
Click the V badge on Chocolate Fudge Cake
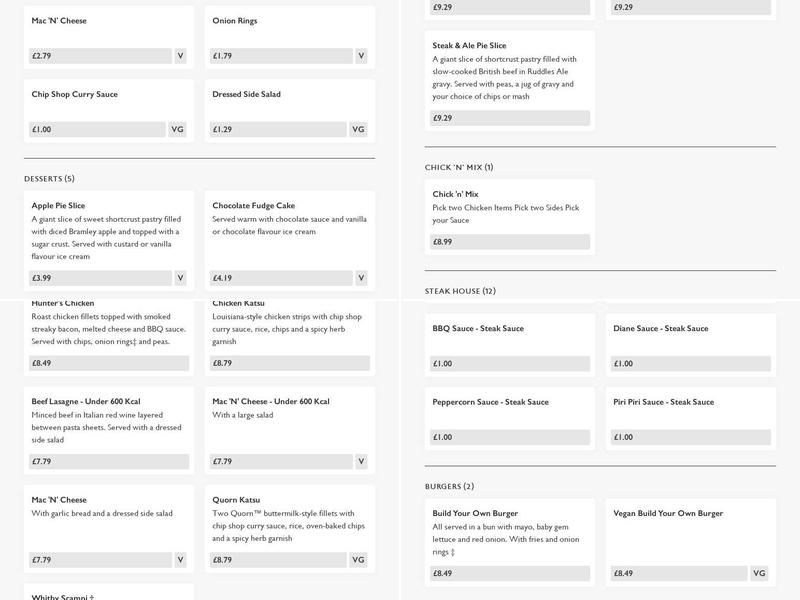tap(361, 278)
